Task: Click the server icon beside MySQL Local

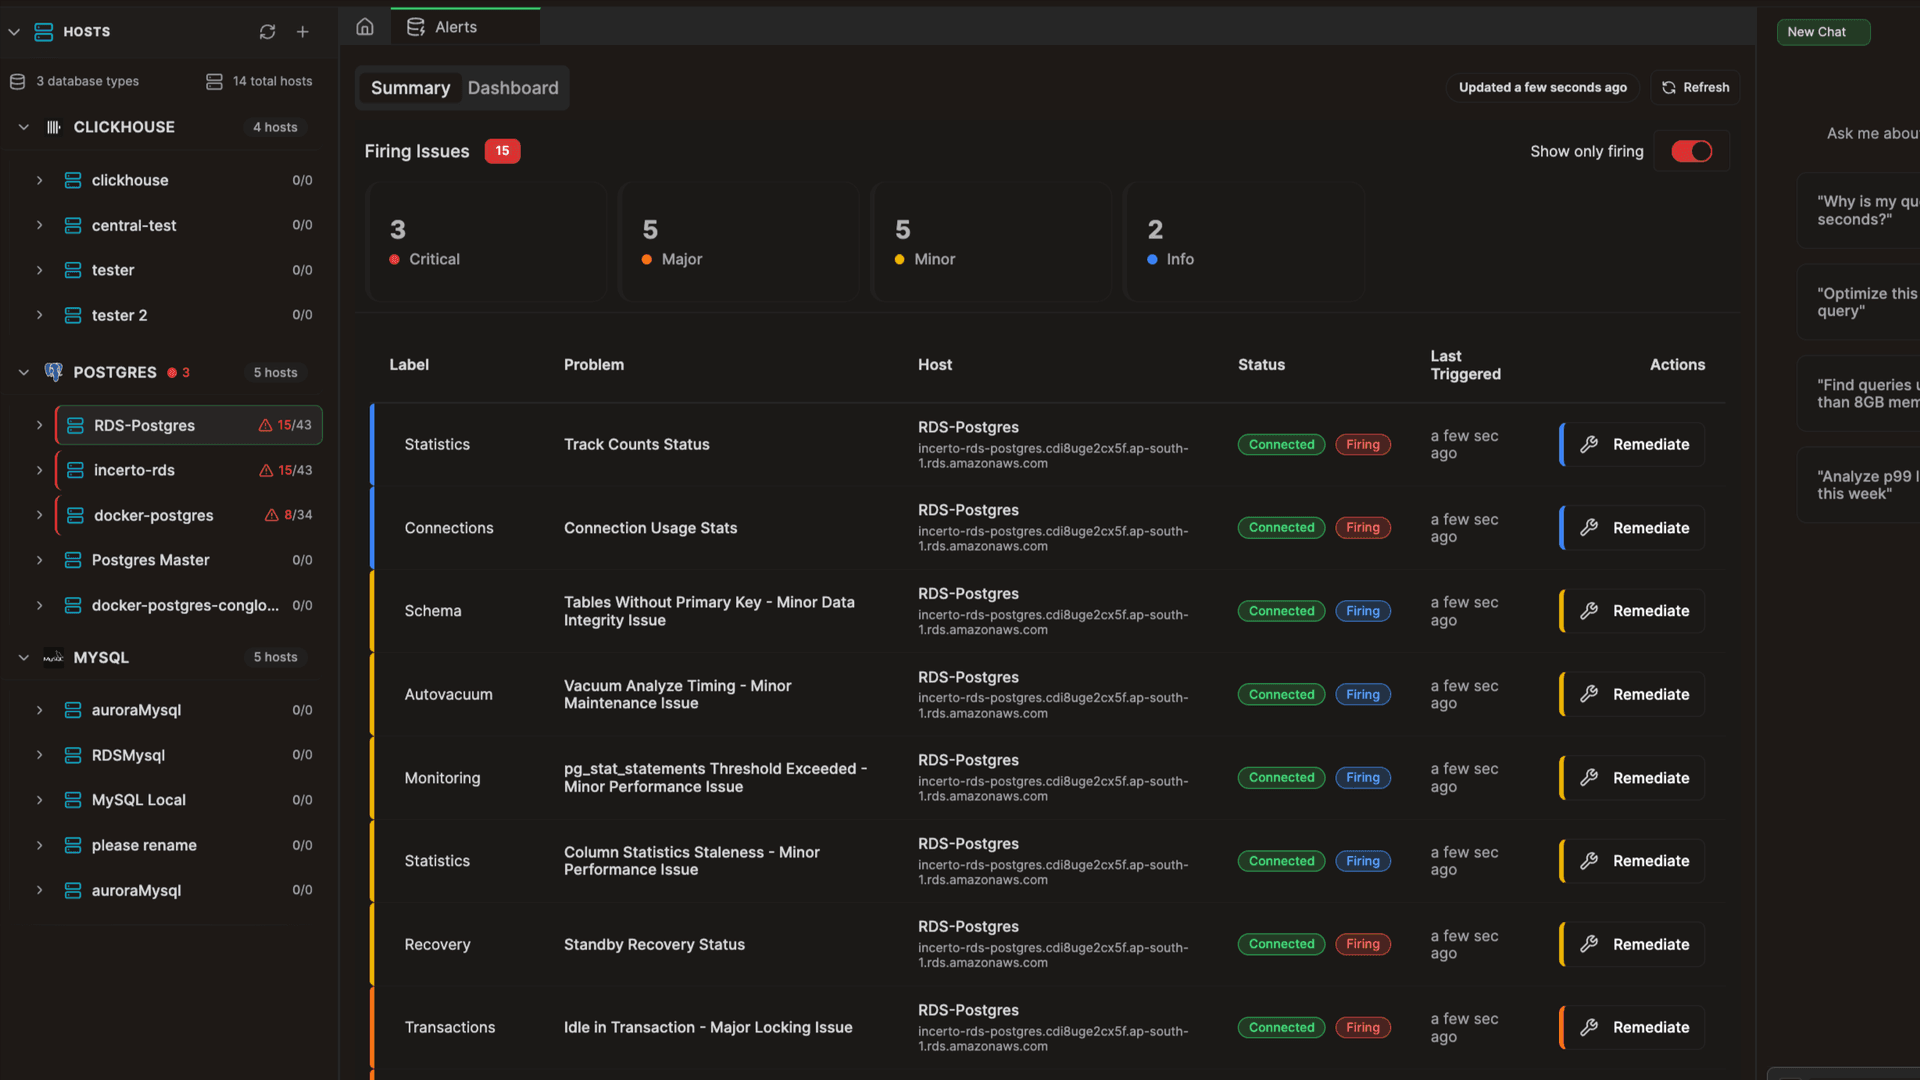Action: [x=73, y=800]
